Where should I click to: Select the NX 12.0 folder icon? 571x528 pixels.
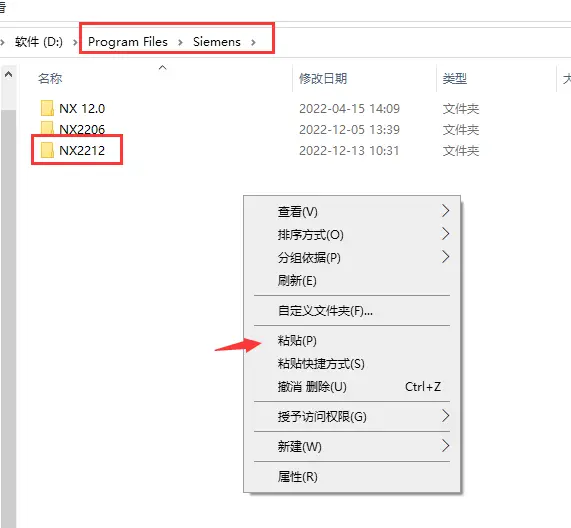click(47, 108)
